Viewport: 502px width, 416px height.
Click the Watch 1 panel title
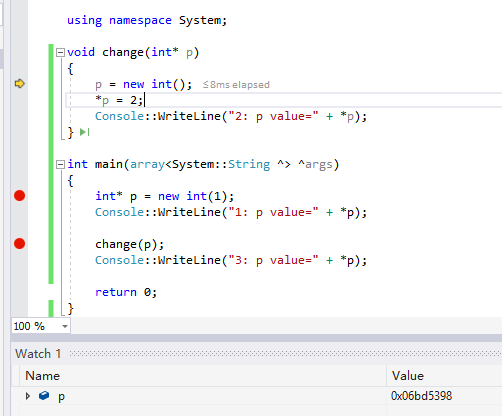coord(38,354)
